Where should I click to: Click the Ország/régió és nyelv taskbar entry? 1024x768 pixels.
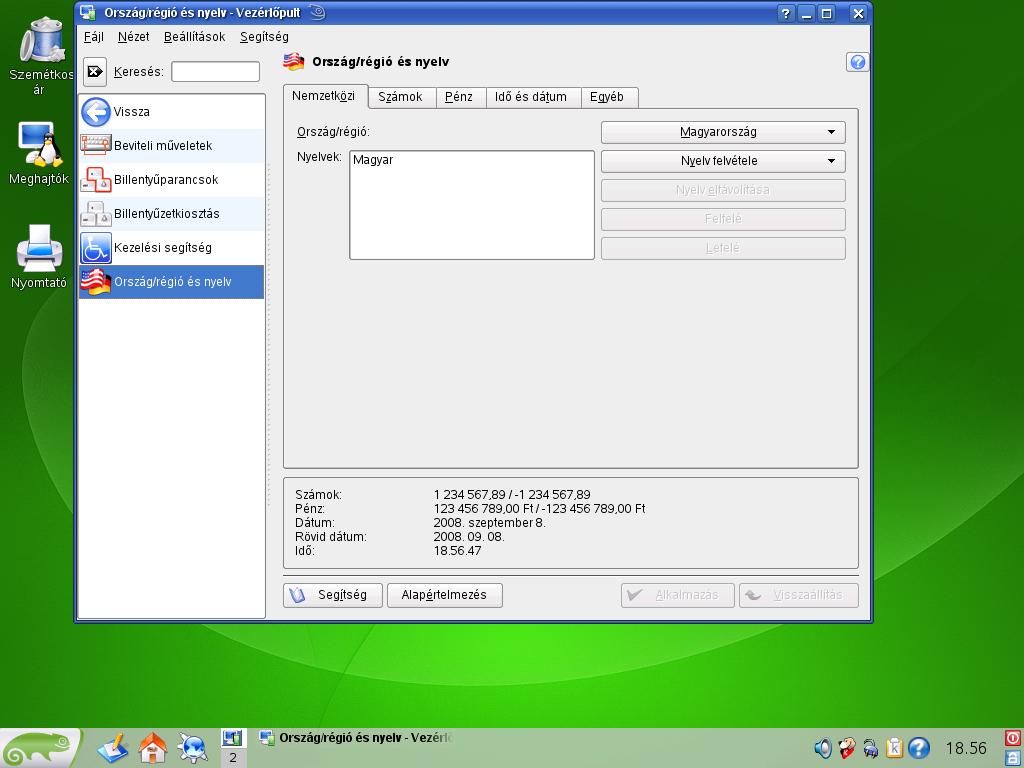pos(356,738)
